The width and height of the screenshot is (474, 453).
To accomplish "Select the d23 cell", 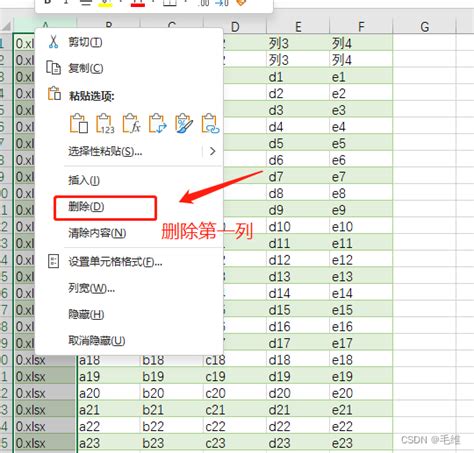I will point(298,443).
